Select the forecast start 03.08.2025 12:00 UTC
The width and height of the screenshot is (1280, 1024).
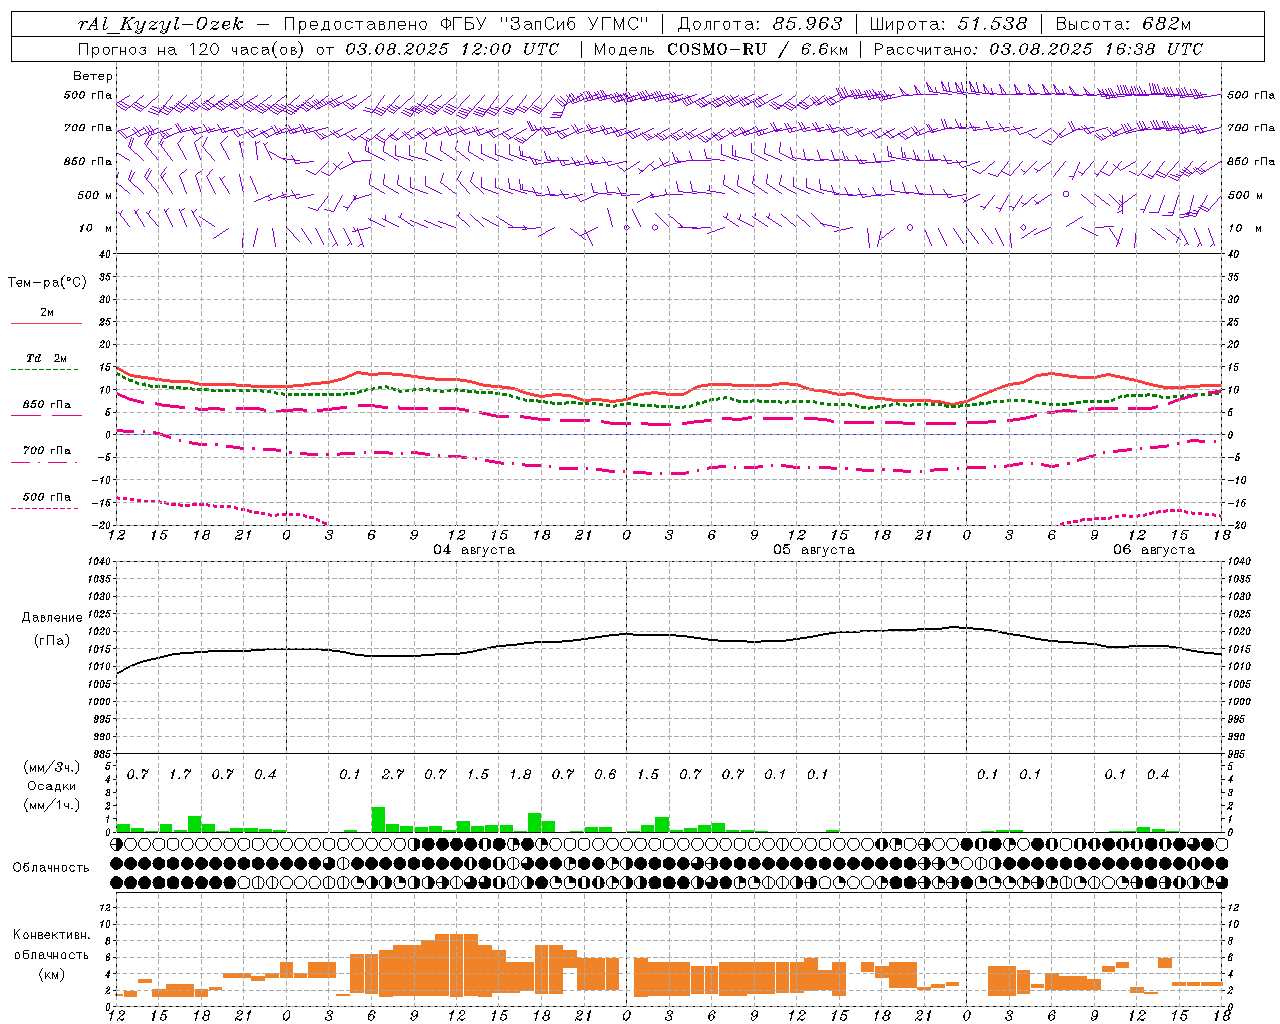[452, 49]
